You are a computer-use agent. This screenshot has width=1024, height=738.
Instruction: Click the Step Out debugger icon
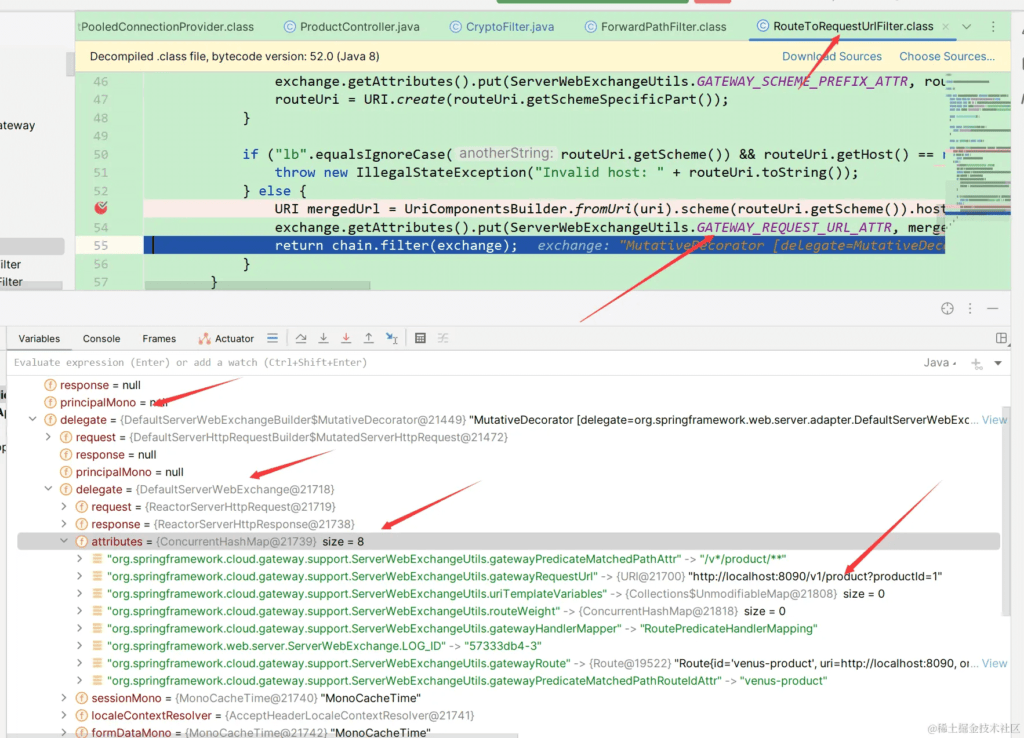(x=369, y=338)
